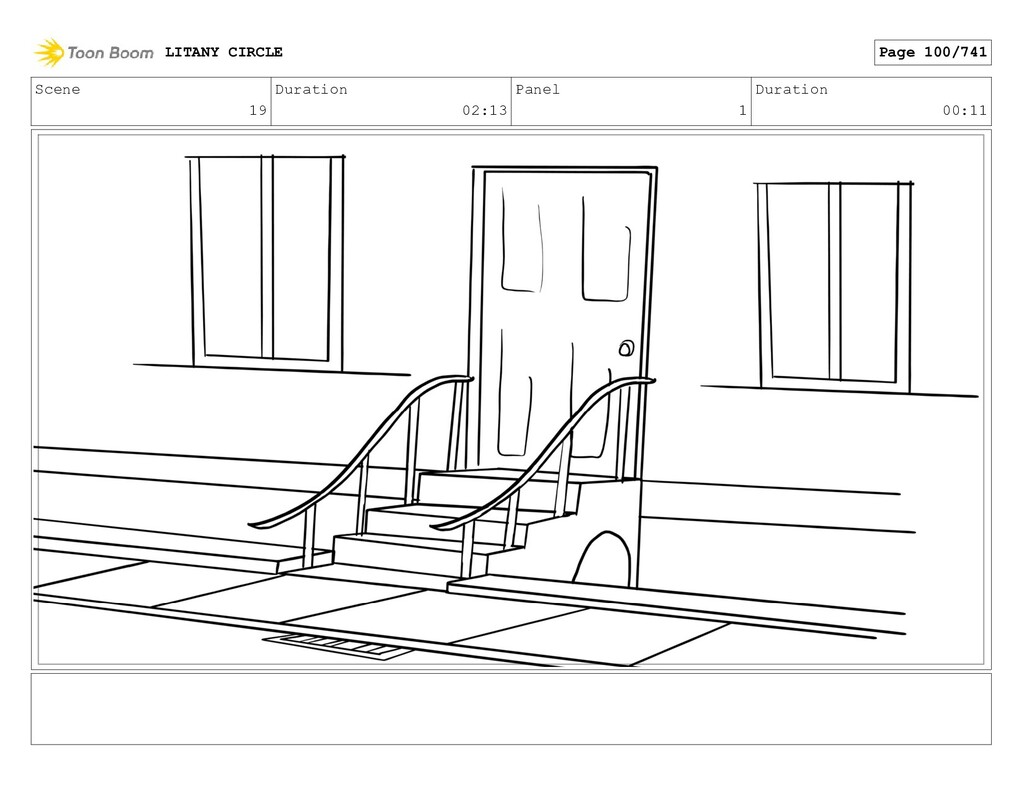
Task: Select the scene number 19
Action: point(258,110)
